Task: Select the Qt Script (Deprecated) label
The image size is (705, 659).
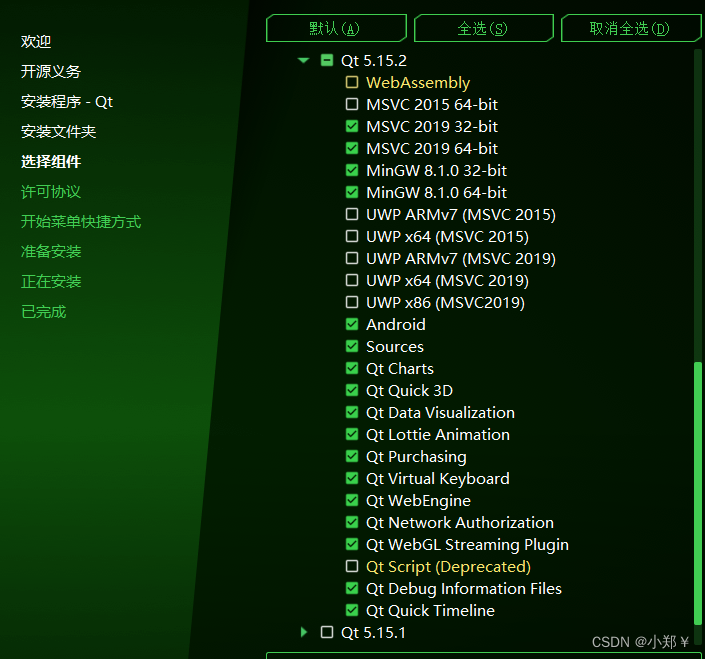Action: [x=448, y=567]
